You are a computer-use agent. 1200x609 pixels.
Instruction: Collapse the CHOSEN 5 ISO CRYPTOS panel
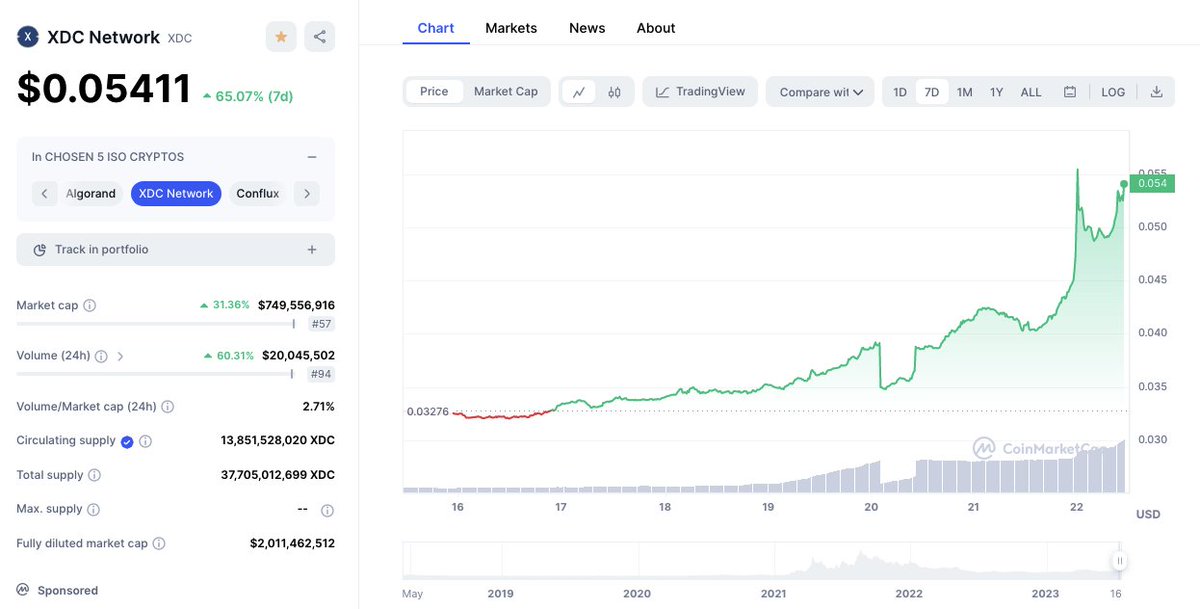(311, 156)
